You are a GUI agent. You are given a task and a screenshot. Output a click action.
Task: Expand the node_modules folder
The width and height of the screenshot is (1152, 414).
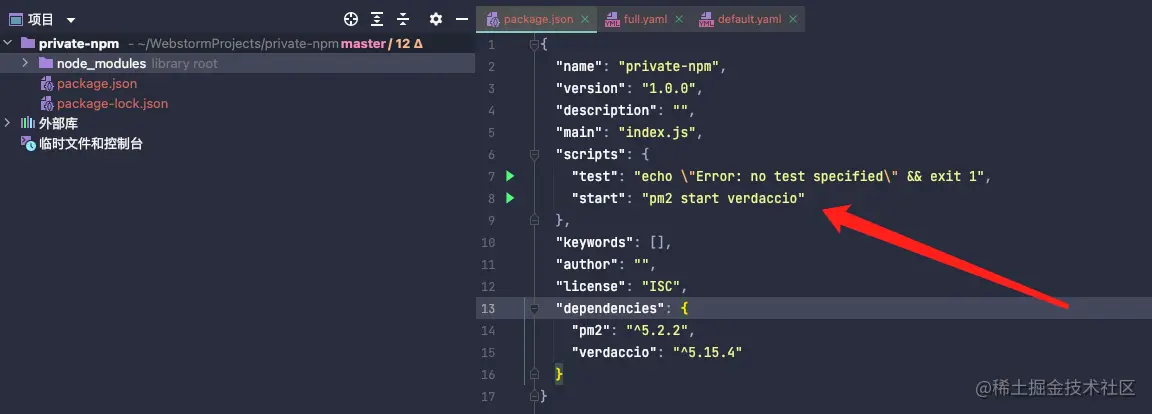[x=25, y=63]
